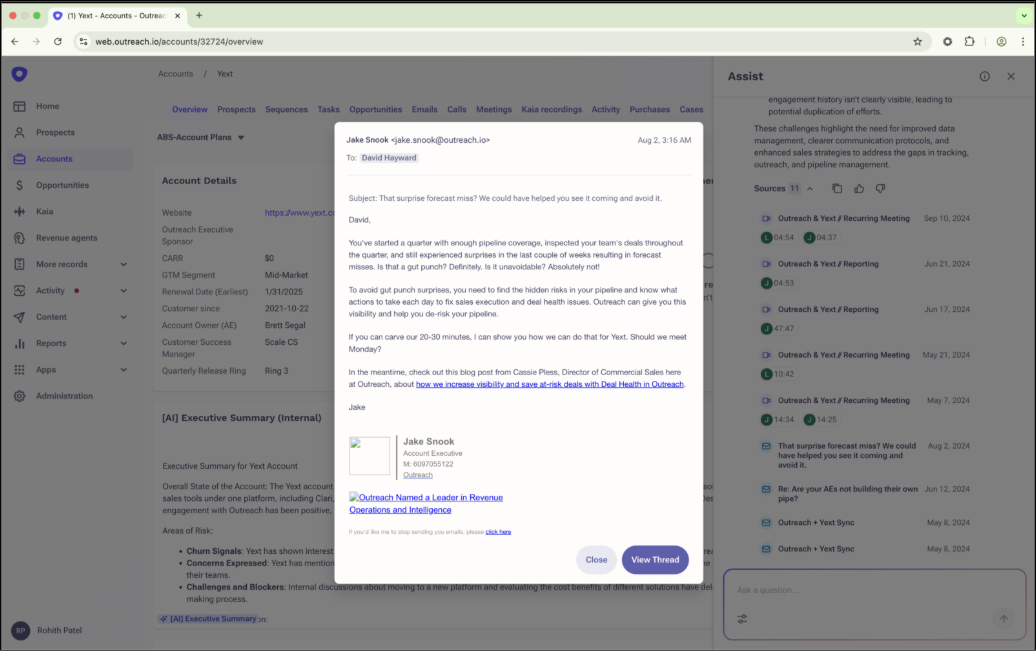Open Deal Health blog post link
This screenshot has width=1036, height=651.
point(550,384)
